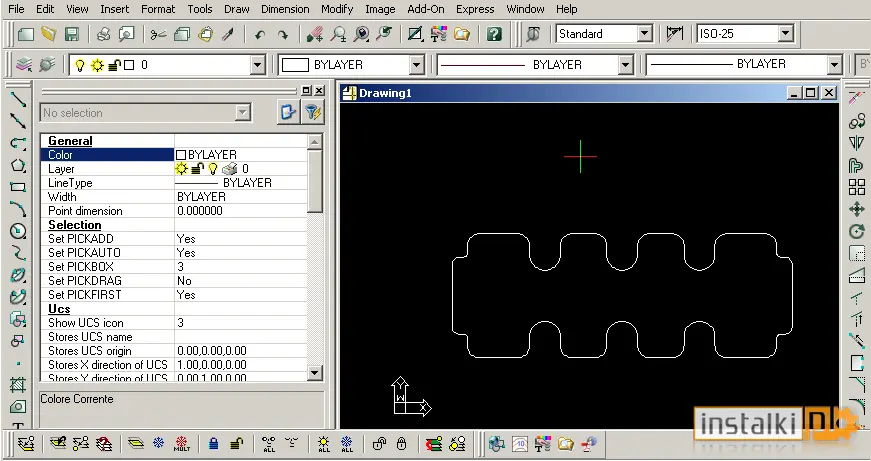Click the Stores UCS origin row label
Screen dimensions: 871x461
tap(89, 351)
